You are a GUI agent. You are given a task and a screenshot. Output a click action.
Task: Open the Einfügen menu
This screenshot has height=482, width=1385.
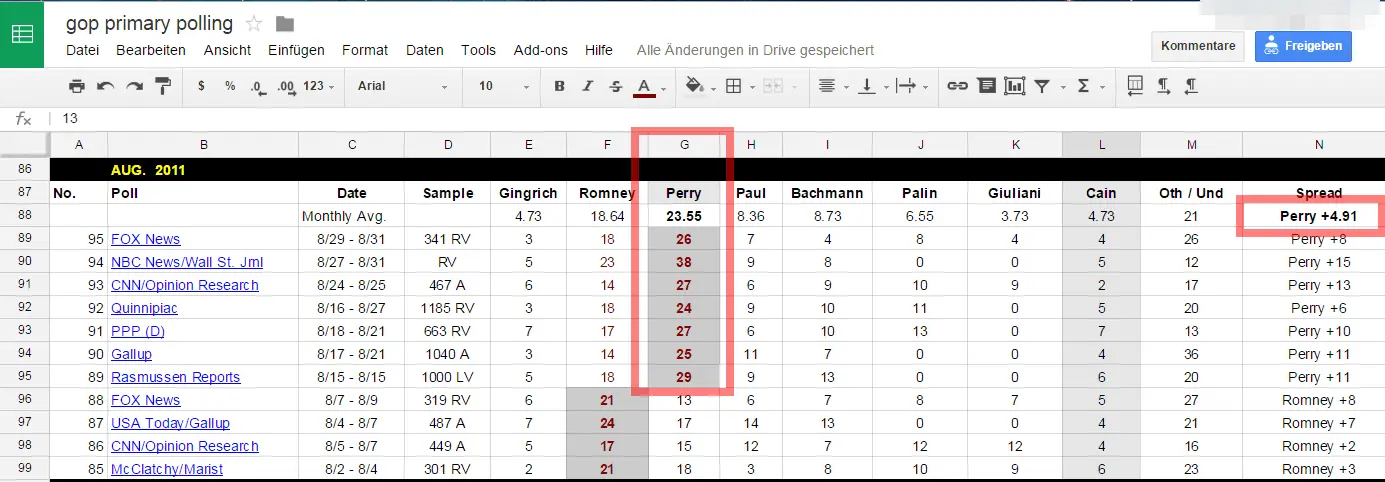(x=296, y=50)
